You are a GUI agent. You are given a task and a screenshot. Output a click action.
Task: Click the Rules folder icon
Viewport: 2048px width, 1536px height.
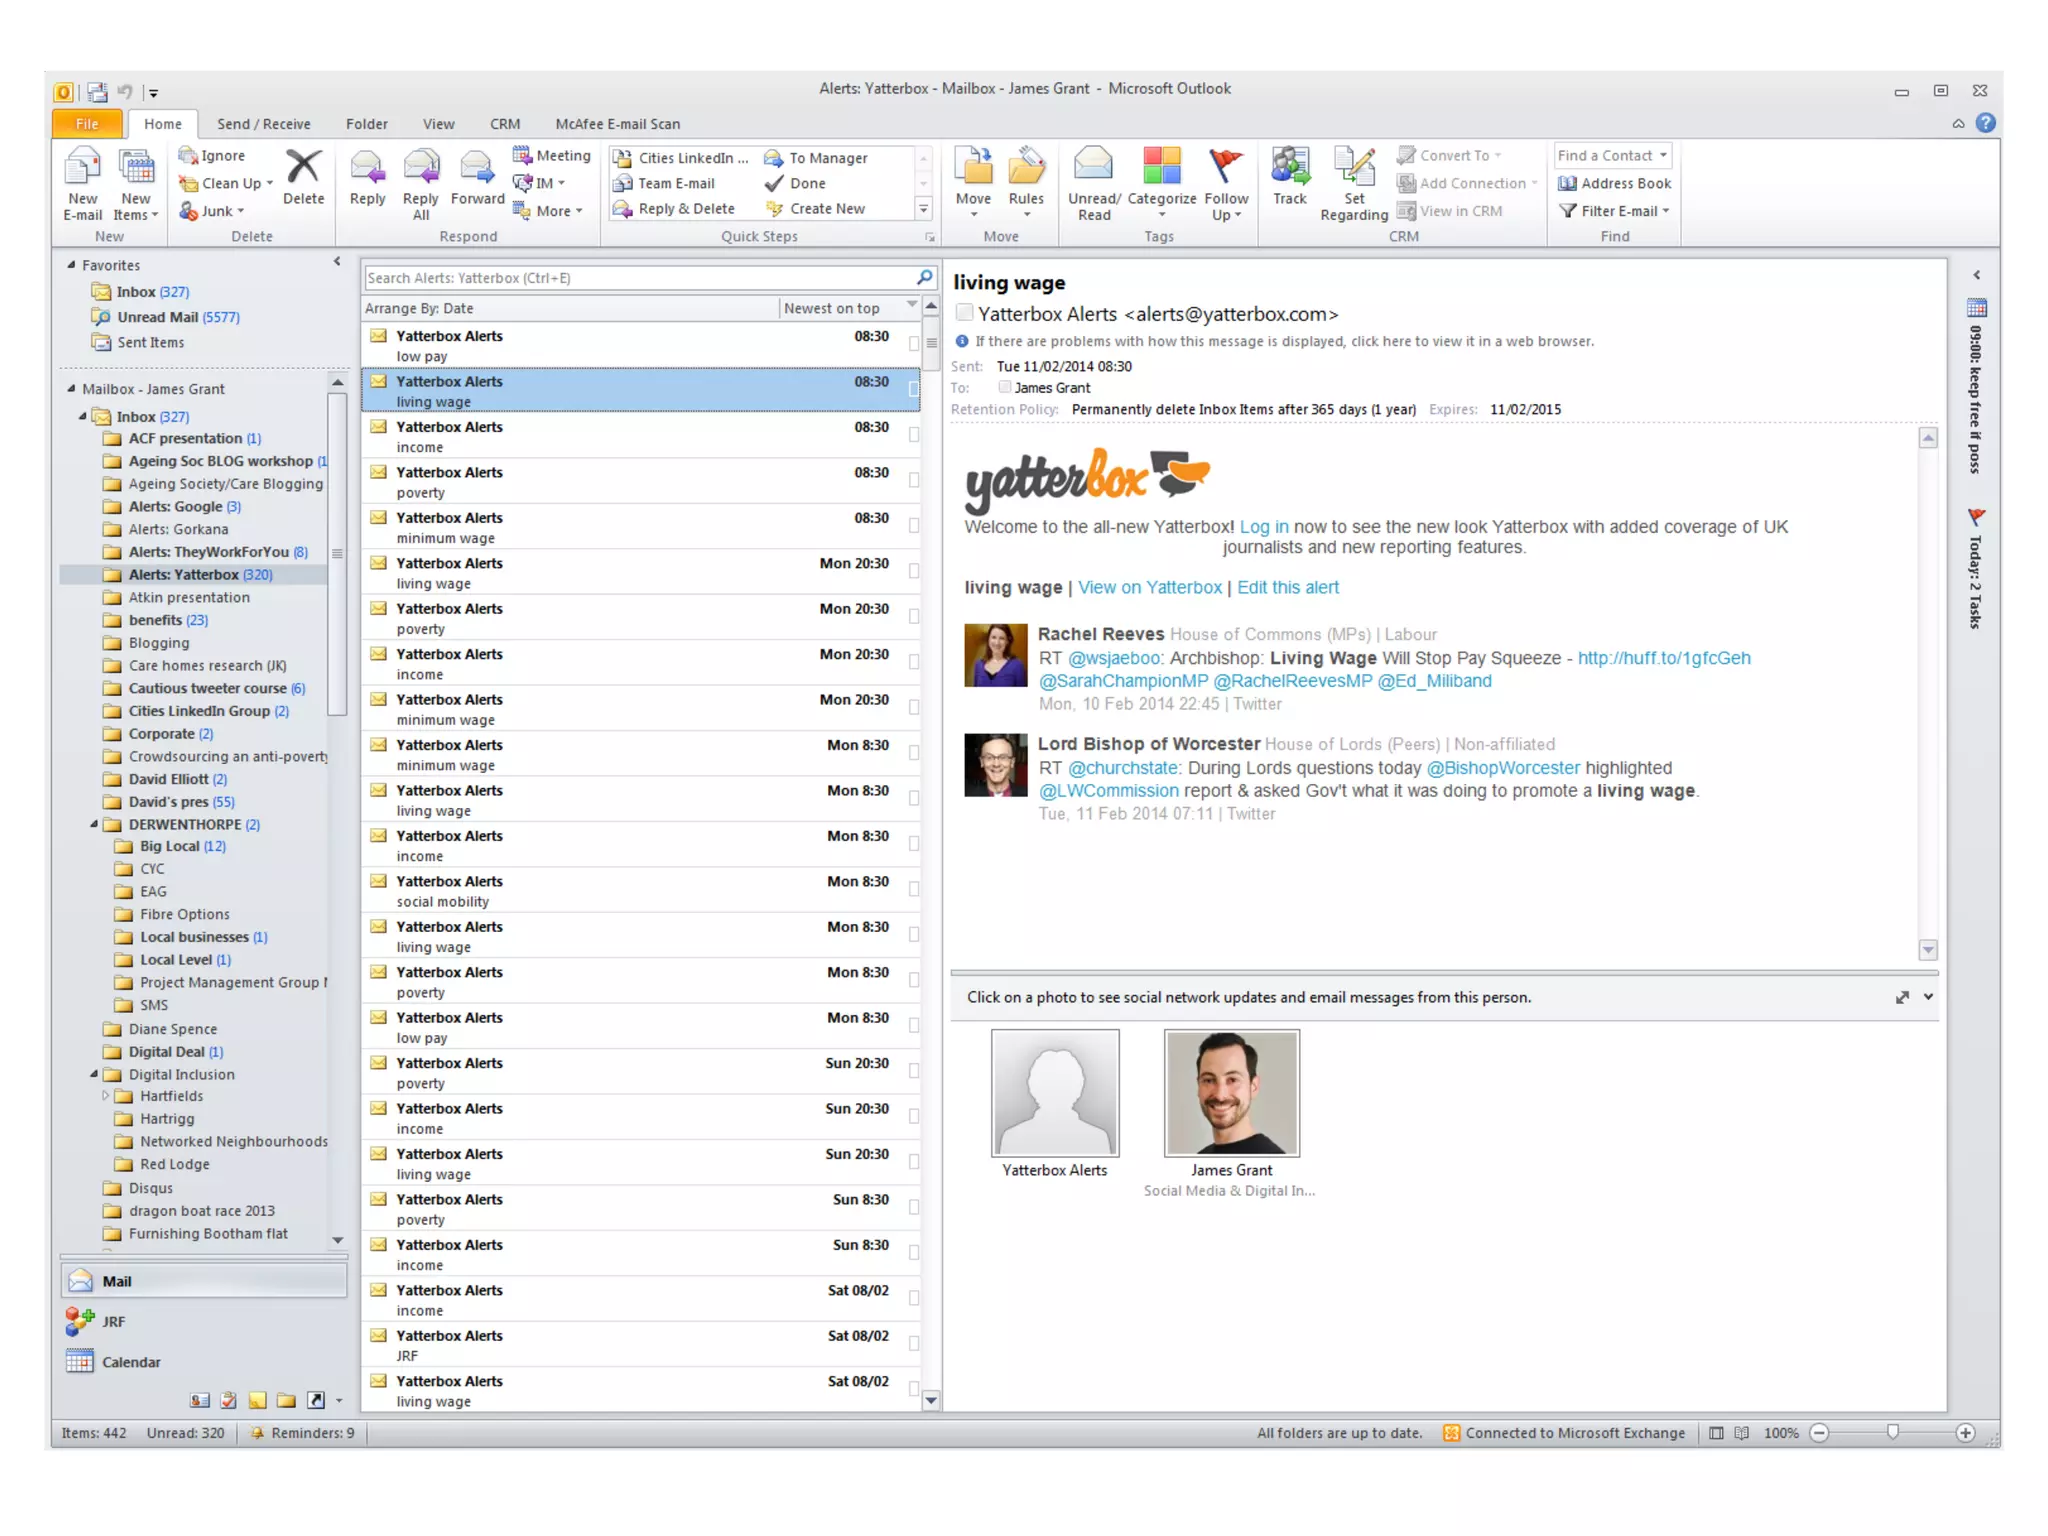coord(1026,168)
